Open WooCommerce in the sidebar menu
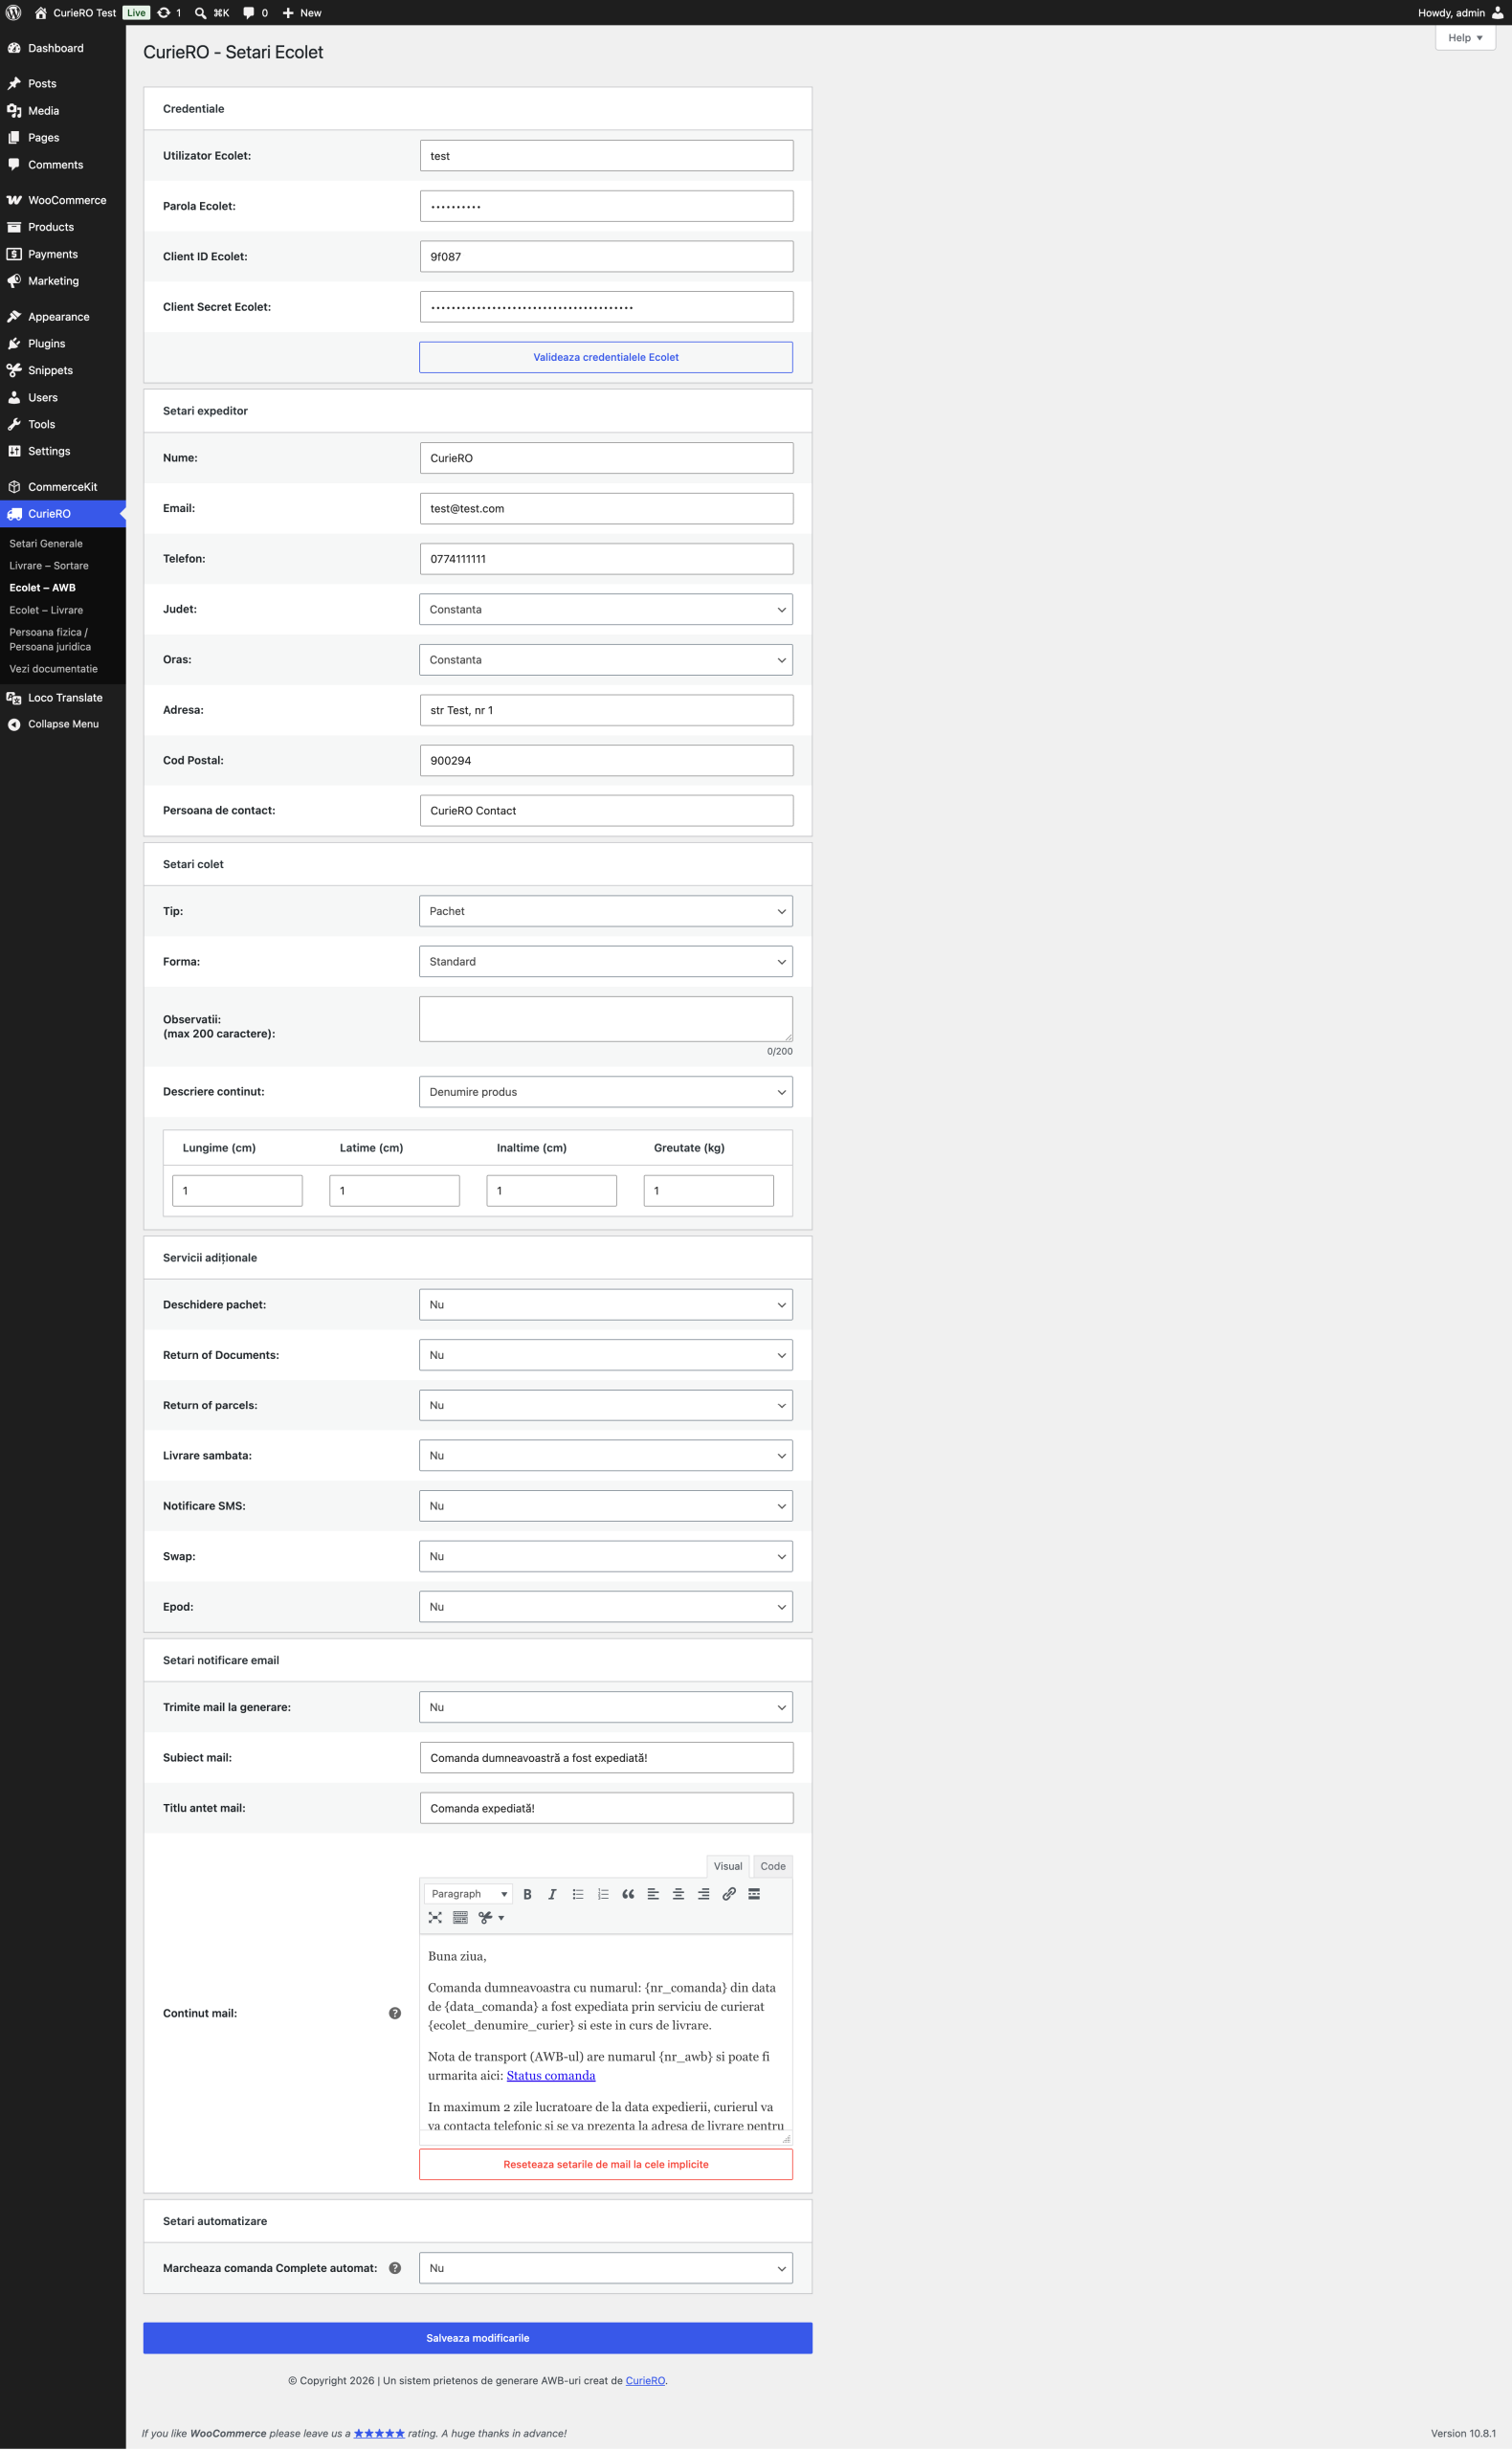 [63, 200]
